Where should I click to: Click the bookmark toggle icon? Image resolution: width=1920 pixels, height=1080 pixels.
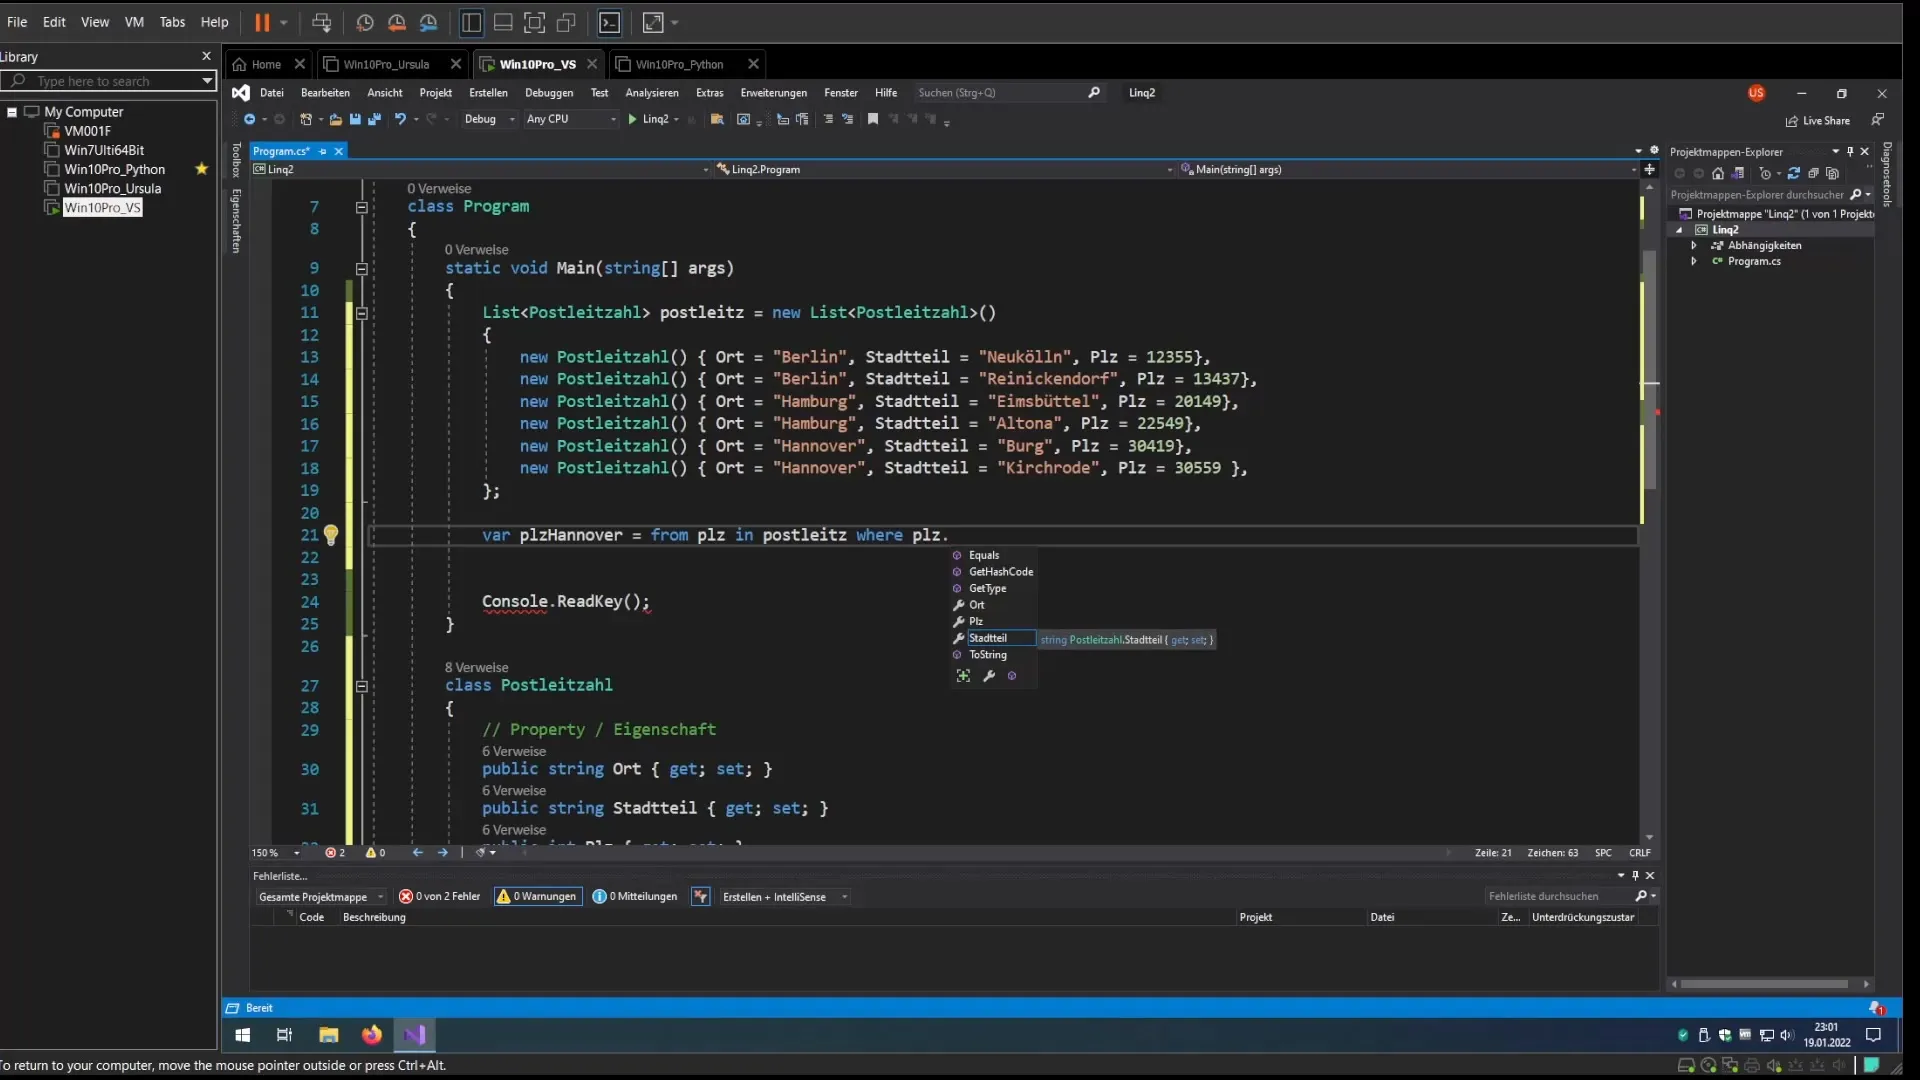[x=873, y=119]
